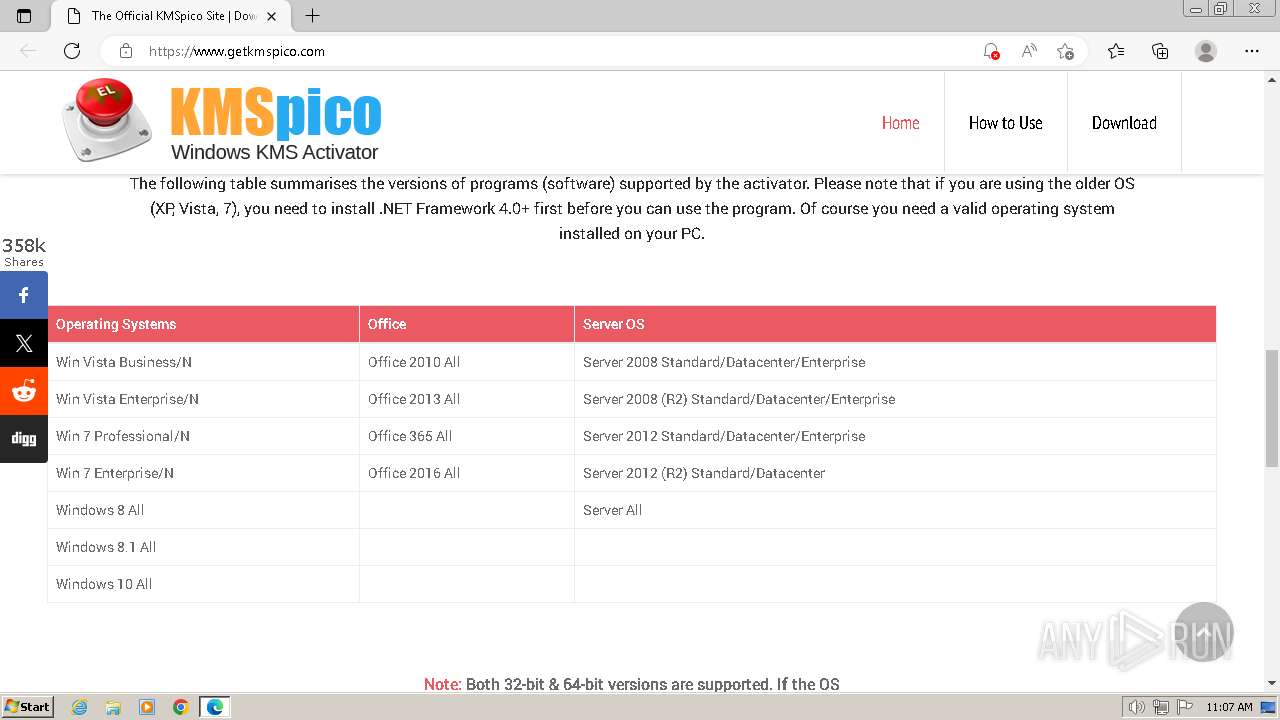Click the Server OS column header
1280x720 pixels.
click(895, 324)
